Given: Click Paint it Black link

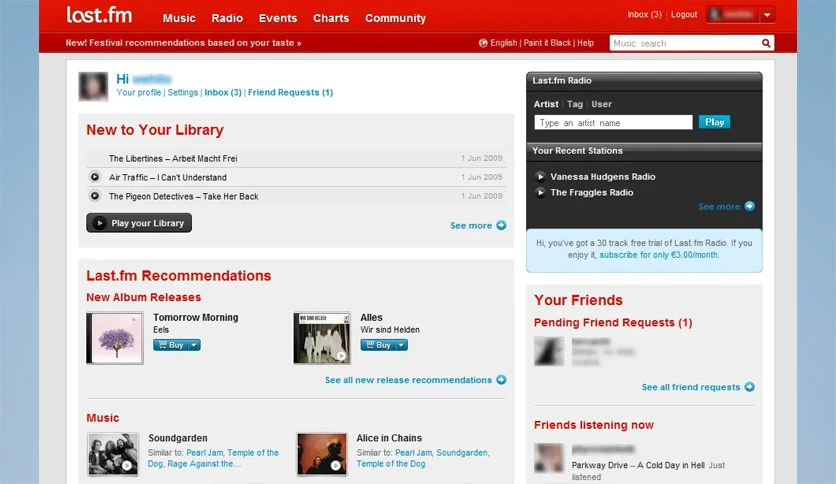Looking at the screenshot, I should tap(547, 43).
